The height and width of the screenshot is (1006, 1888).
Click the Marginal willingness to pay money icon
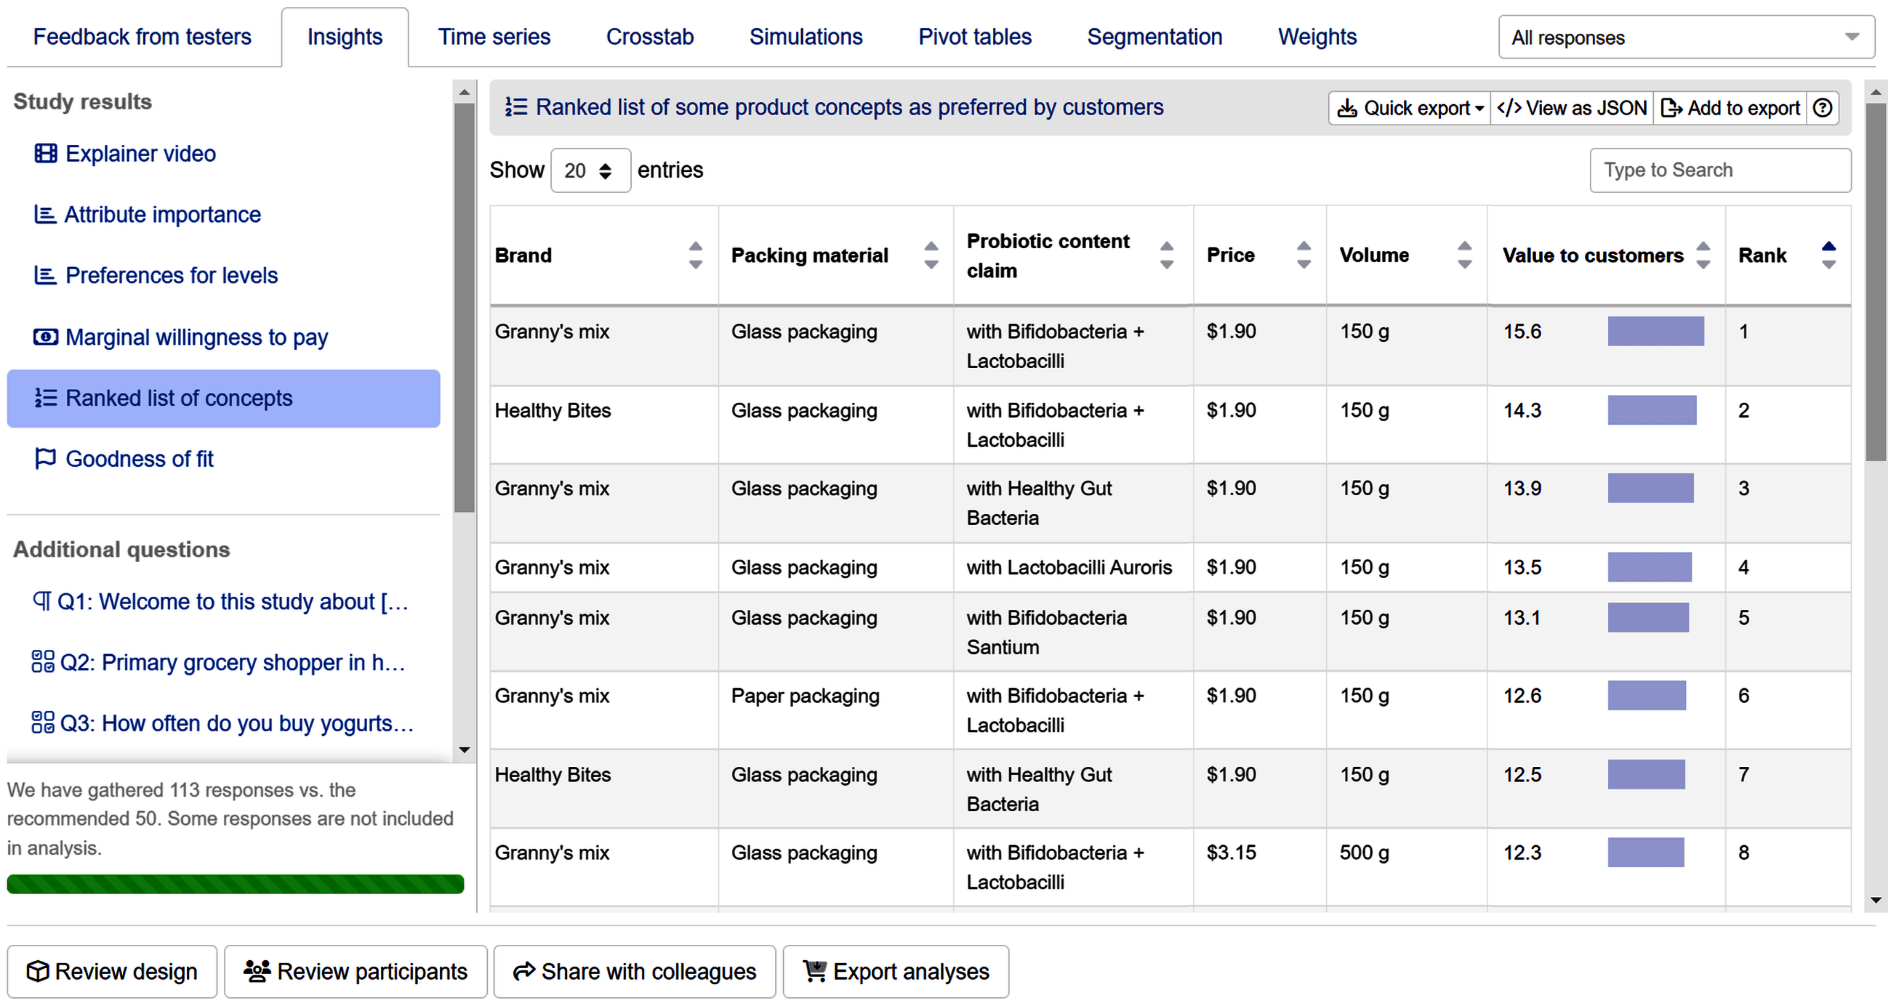45,337
